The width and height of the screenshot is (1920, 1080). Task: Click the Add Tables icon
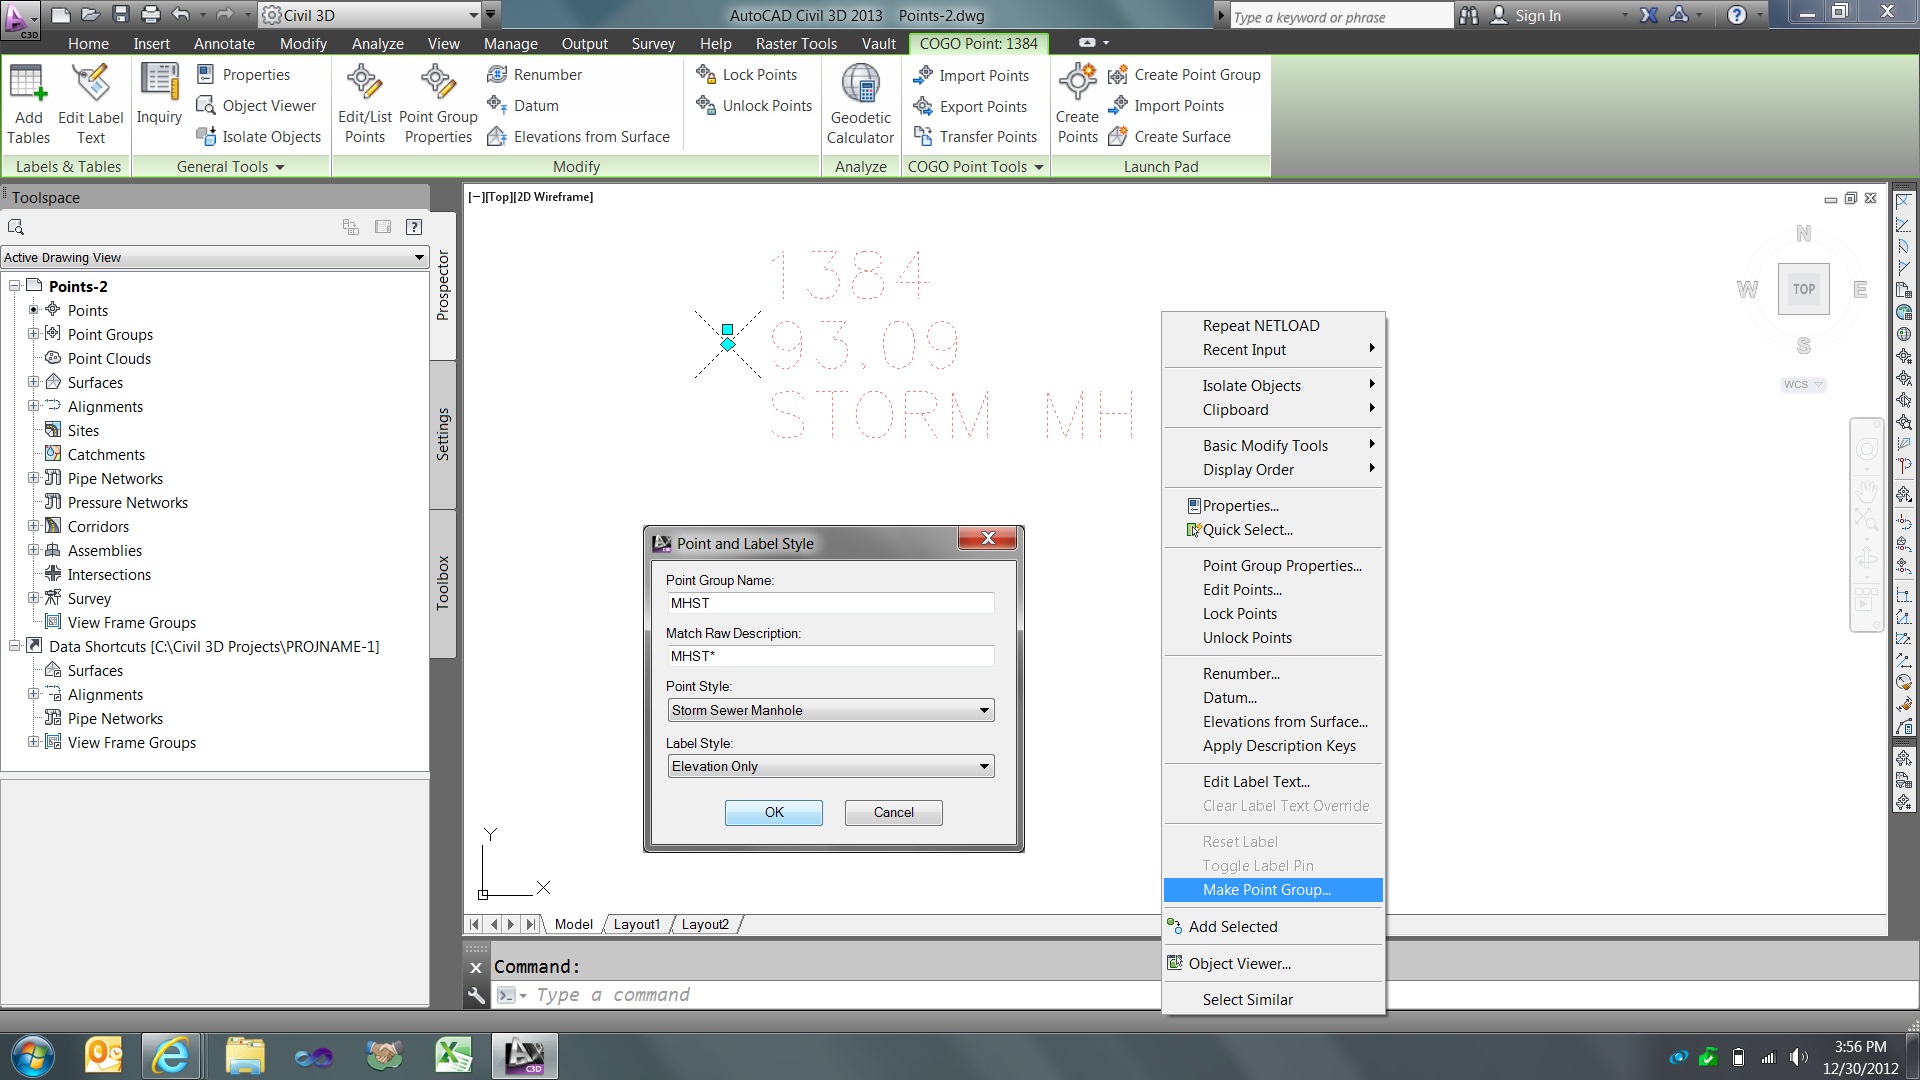coord(28,86)
